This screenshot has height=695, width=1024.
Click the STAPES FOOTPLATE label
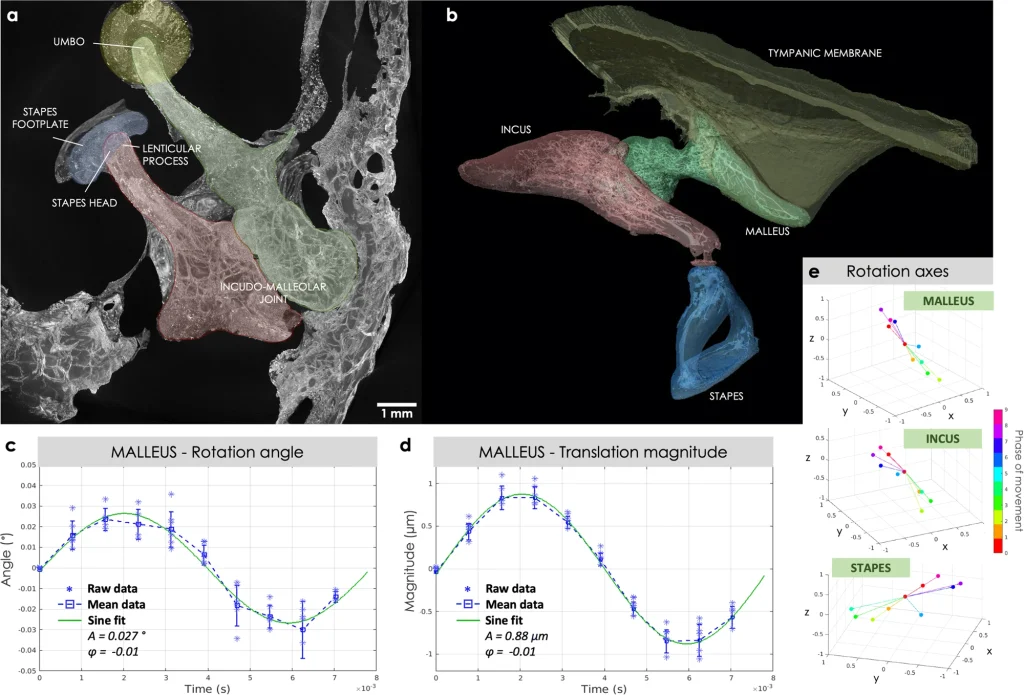[42, 118]
